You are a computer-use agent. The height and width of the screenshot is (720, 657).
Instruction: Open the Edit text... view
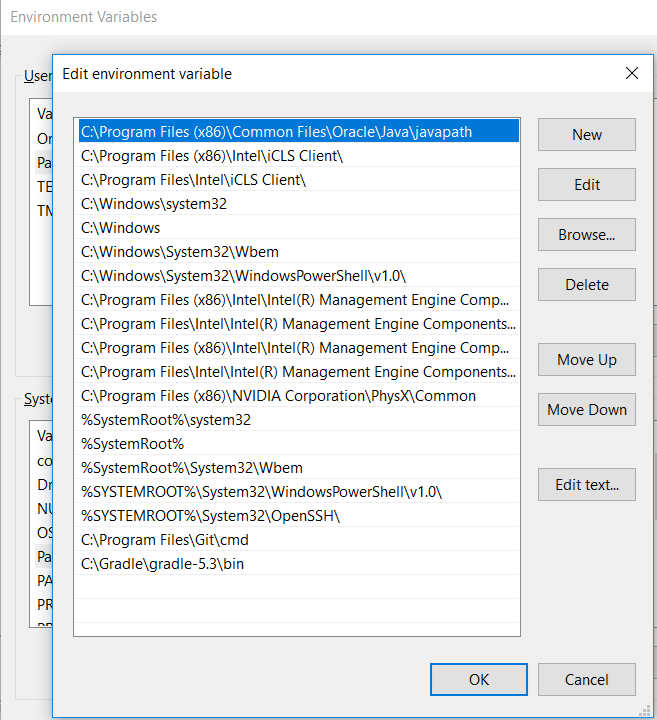point(587,484)
